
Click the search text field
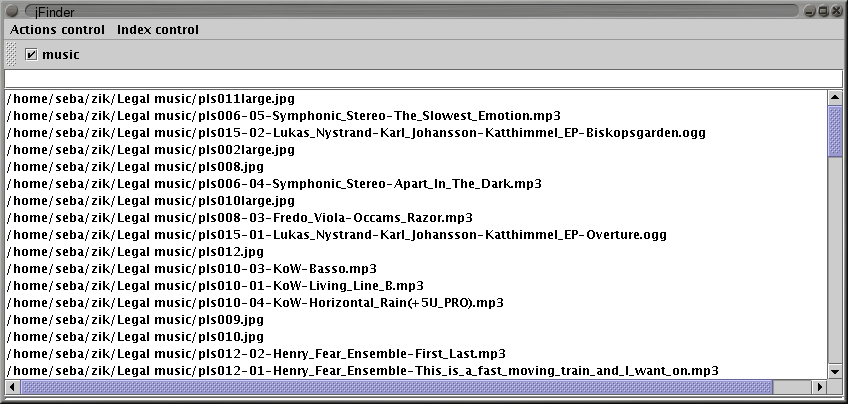[423, 79]
